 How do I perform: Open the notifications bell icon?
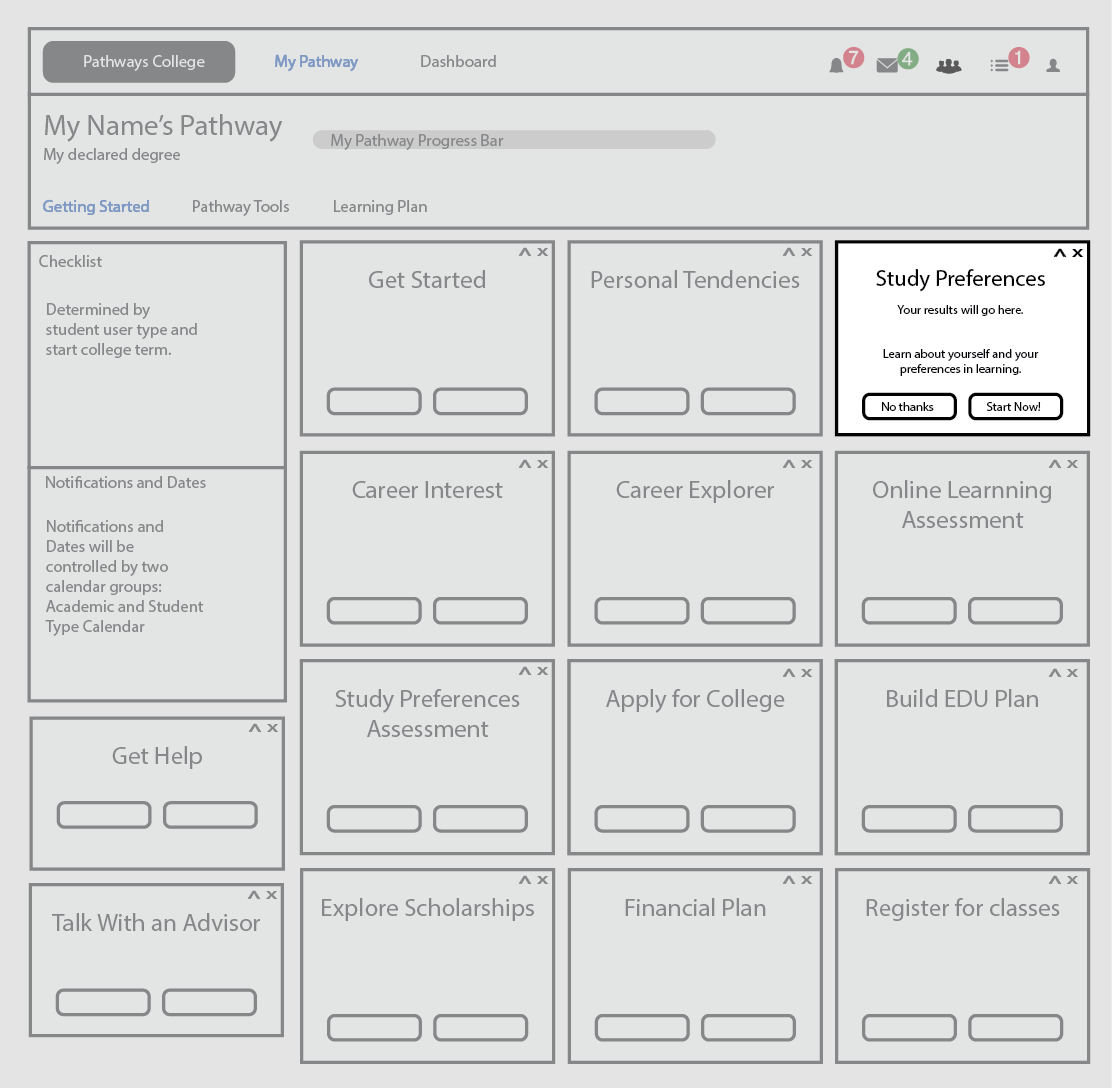click(835, 64)
